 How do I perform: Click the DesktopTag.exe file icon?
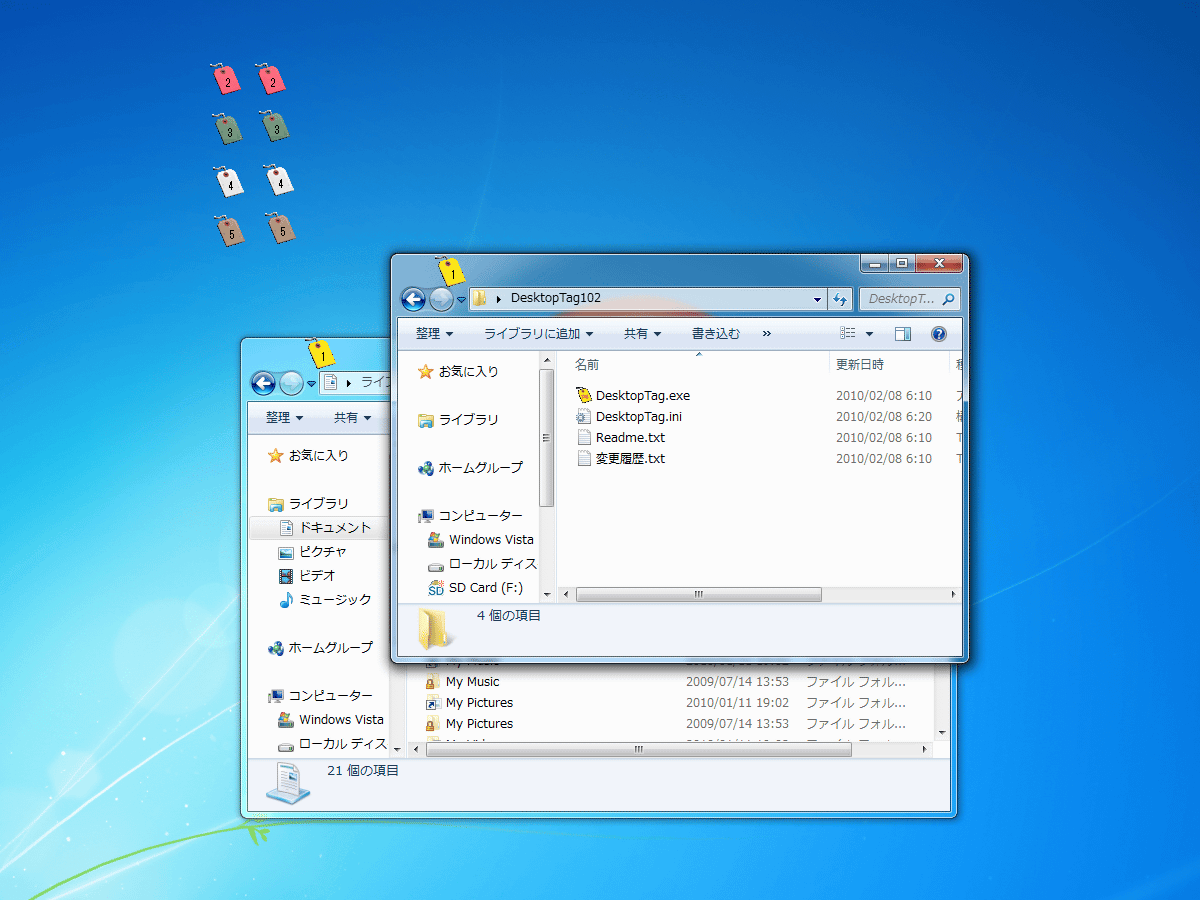584,395
